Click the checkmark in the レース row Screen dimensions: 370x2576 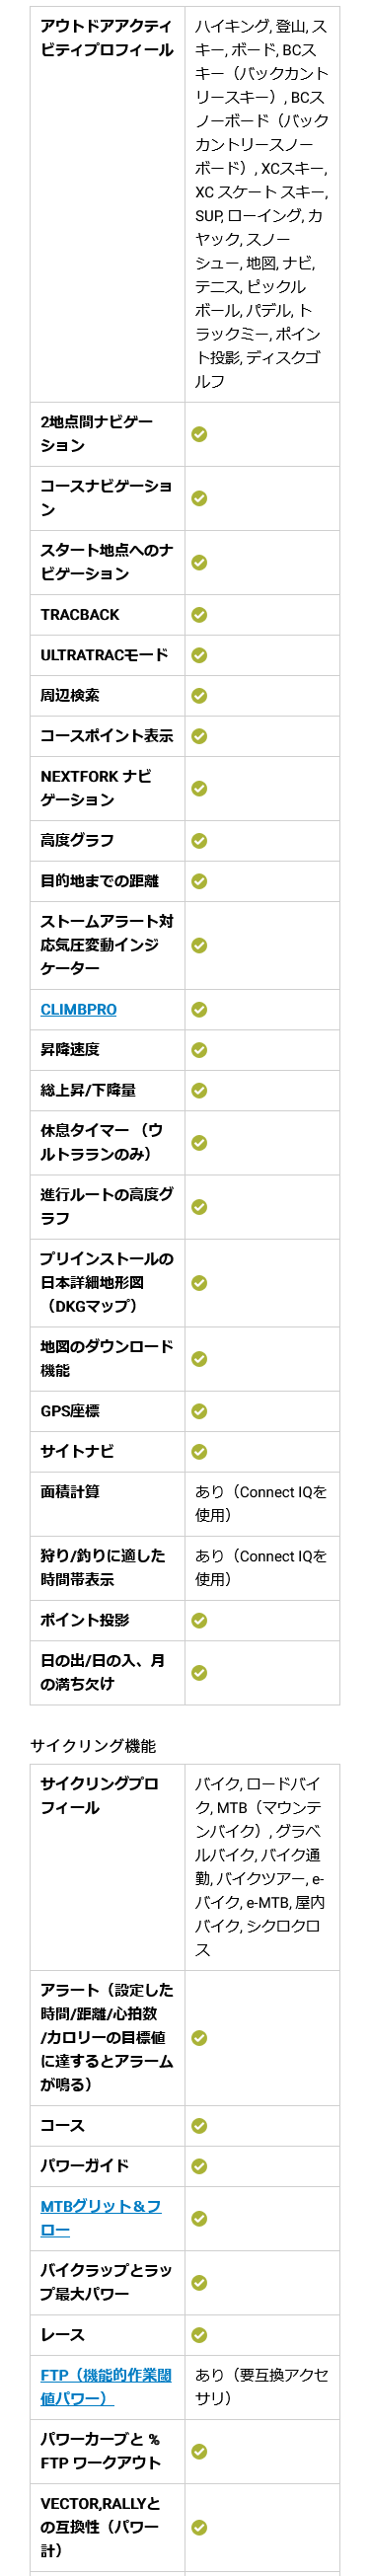coord(199,2335)
